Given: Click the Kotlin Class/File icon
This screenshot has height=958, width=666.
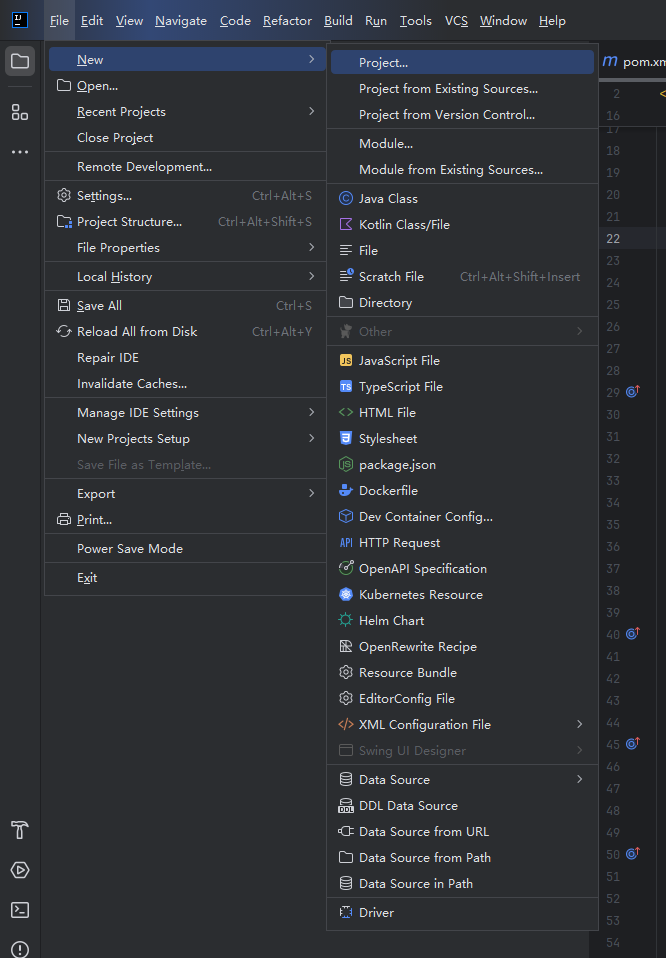Looking at the screenshot, I should [x=346, y=224].
